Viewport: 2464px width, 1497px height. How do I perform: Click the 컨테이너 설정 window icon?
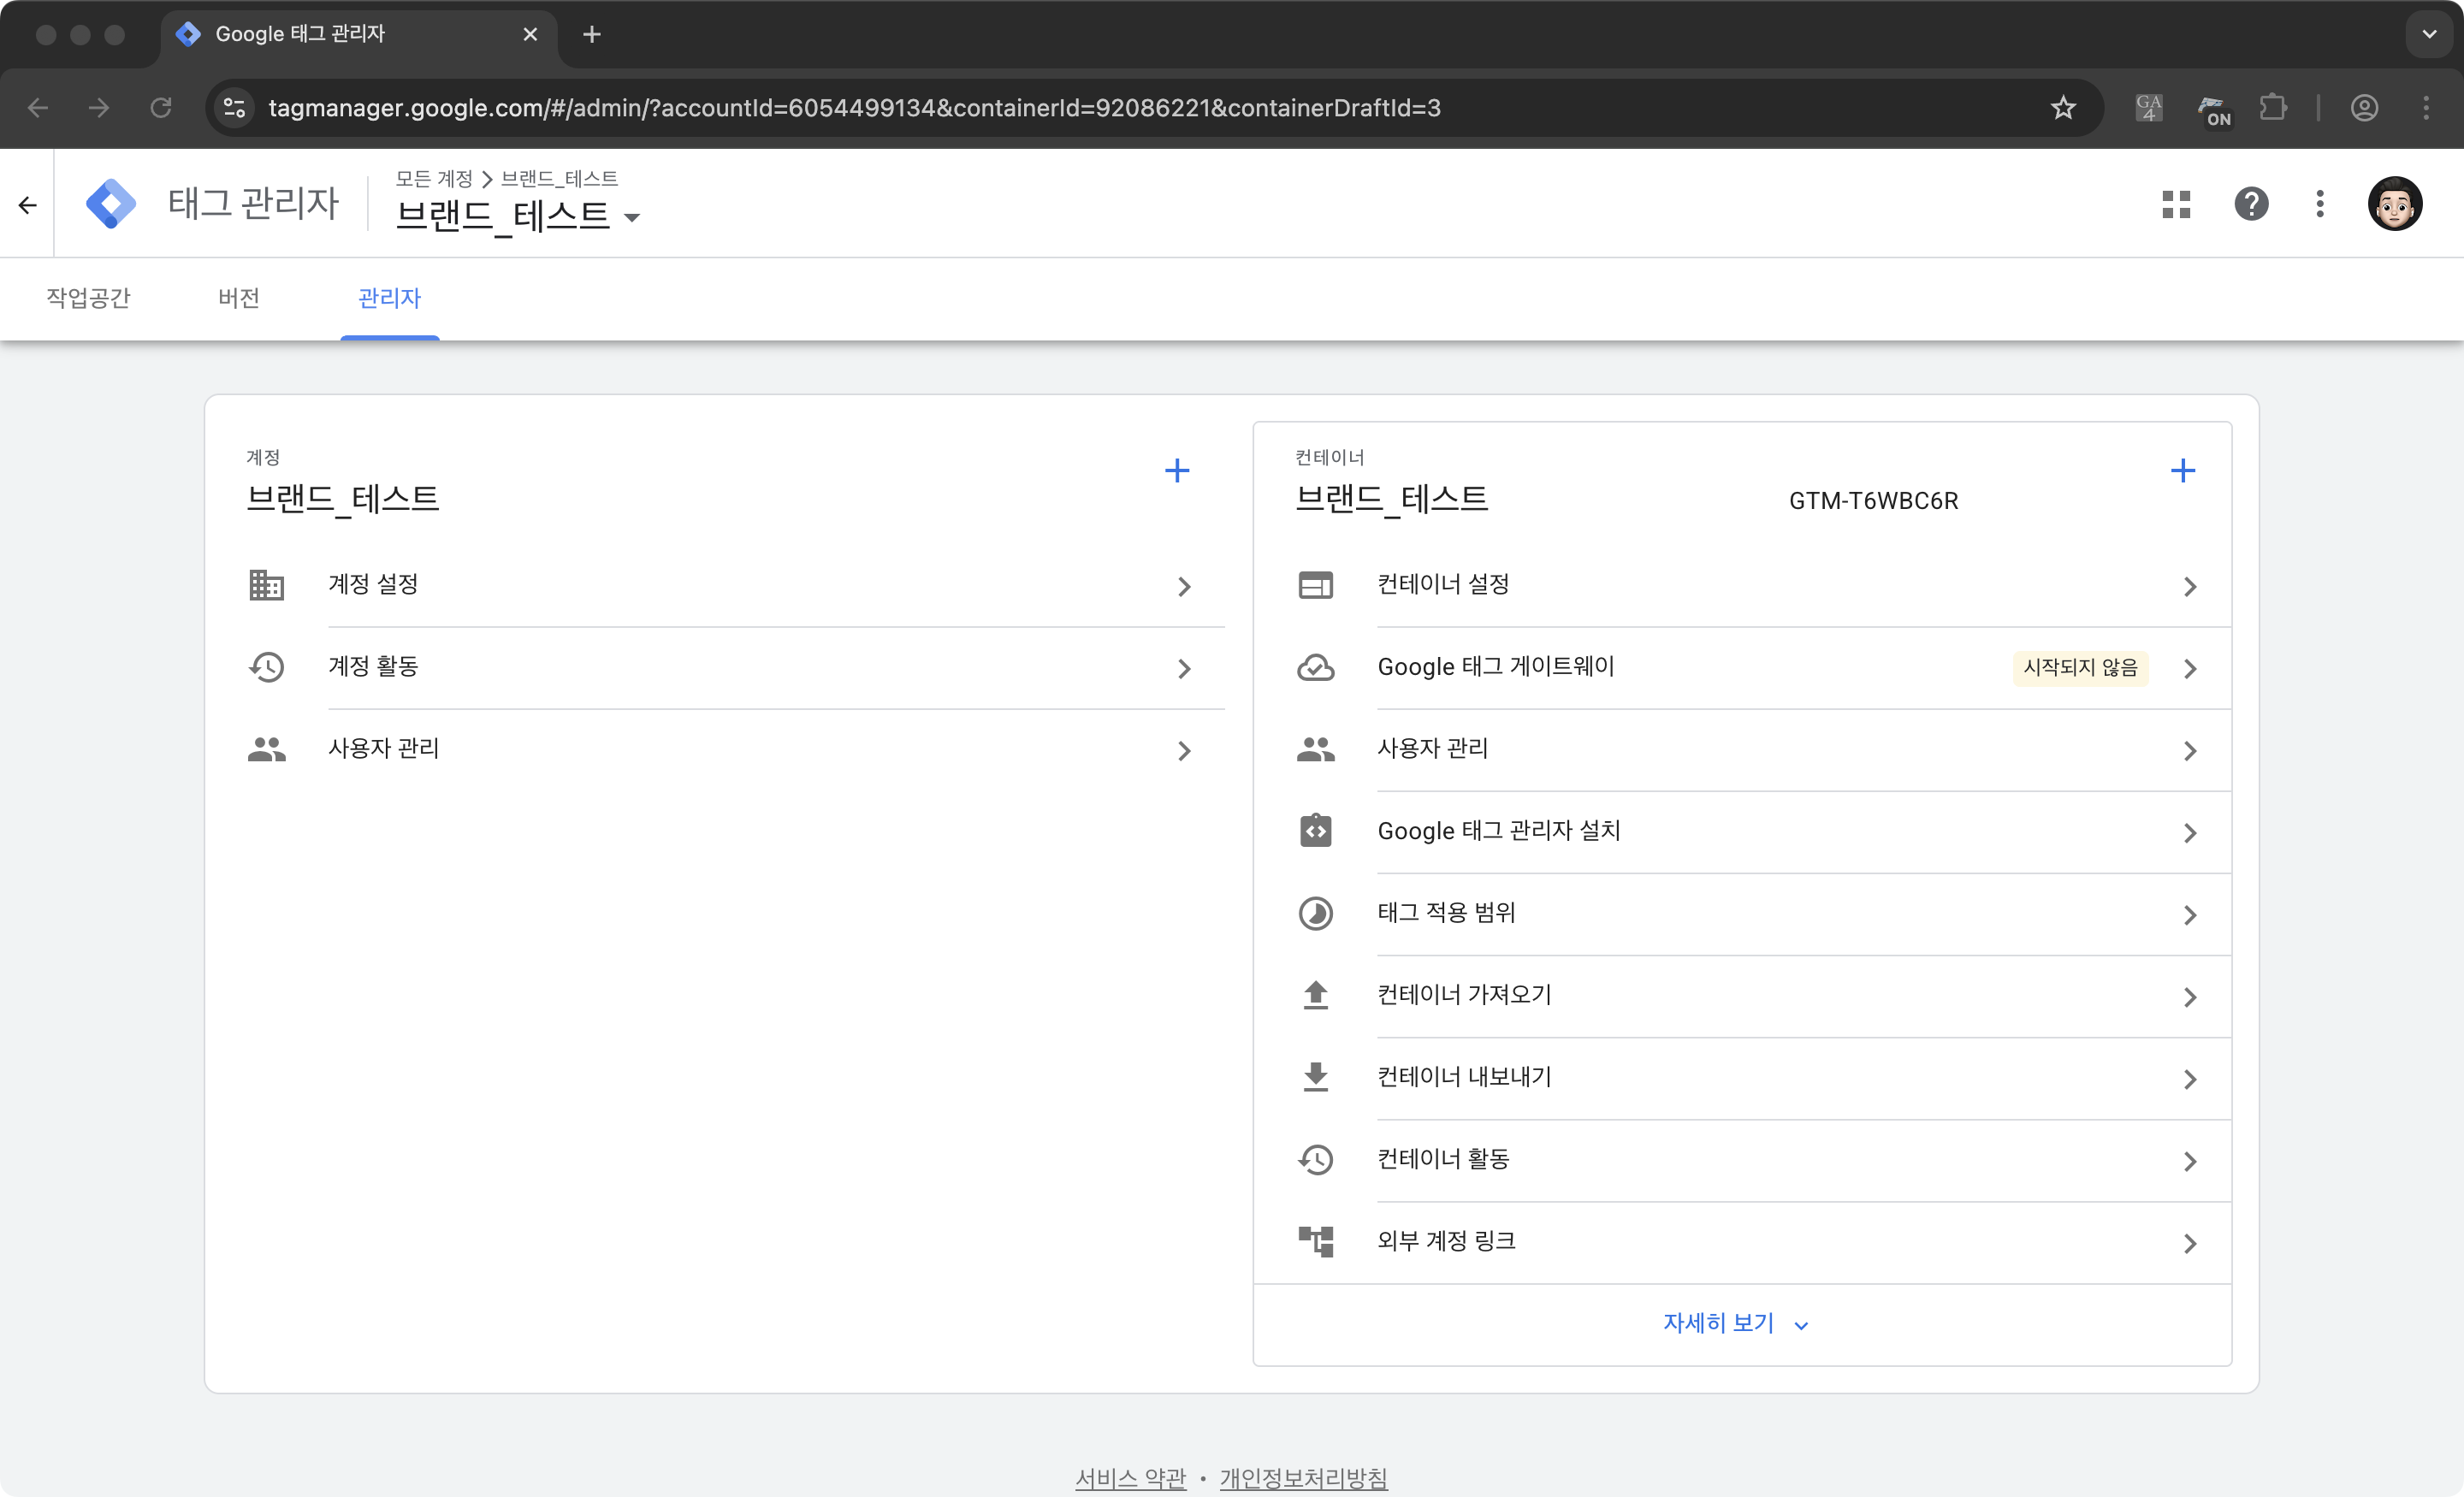click(x=1315, y=585)
